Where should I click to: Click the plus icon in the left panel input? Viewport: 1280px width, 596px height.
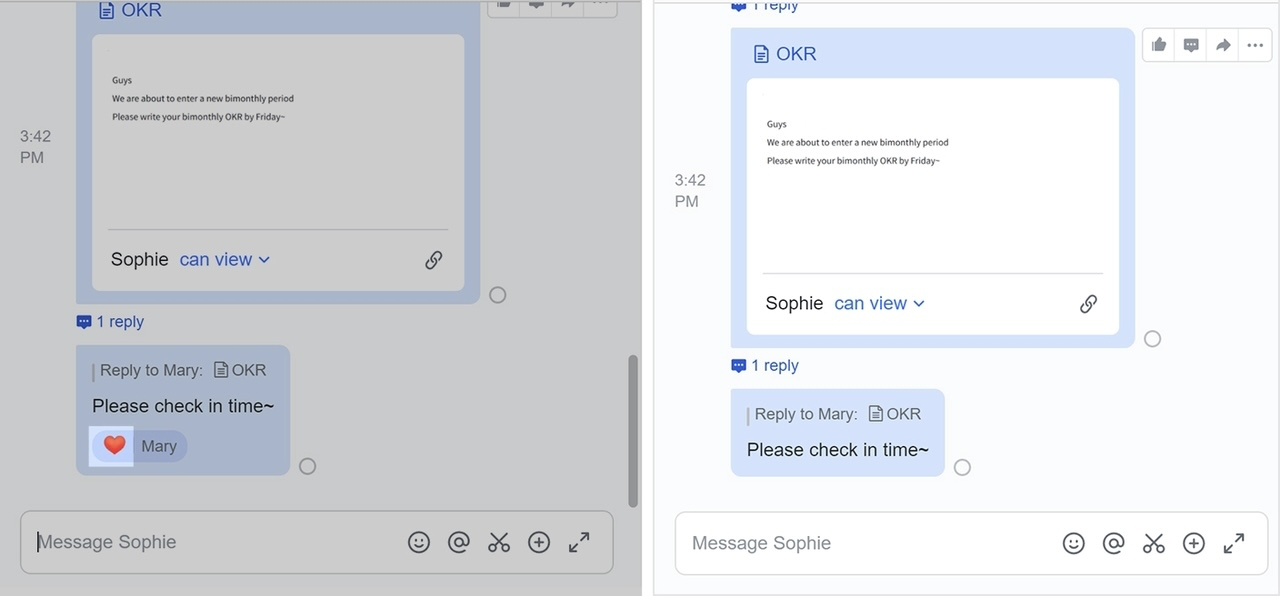coord(539,542)
